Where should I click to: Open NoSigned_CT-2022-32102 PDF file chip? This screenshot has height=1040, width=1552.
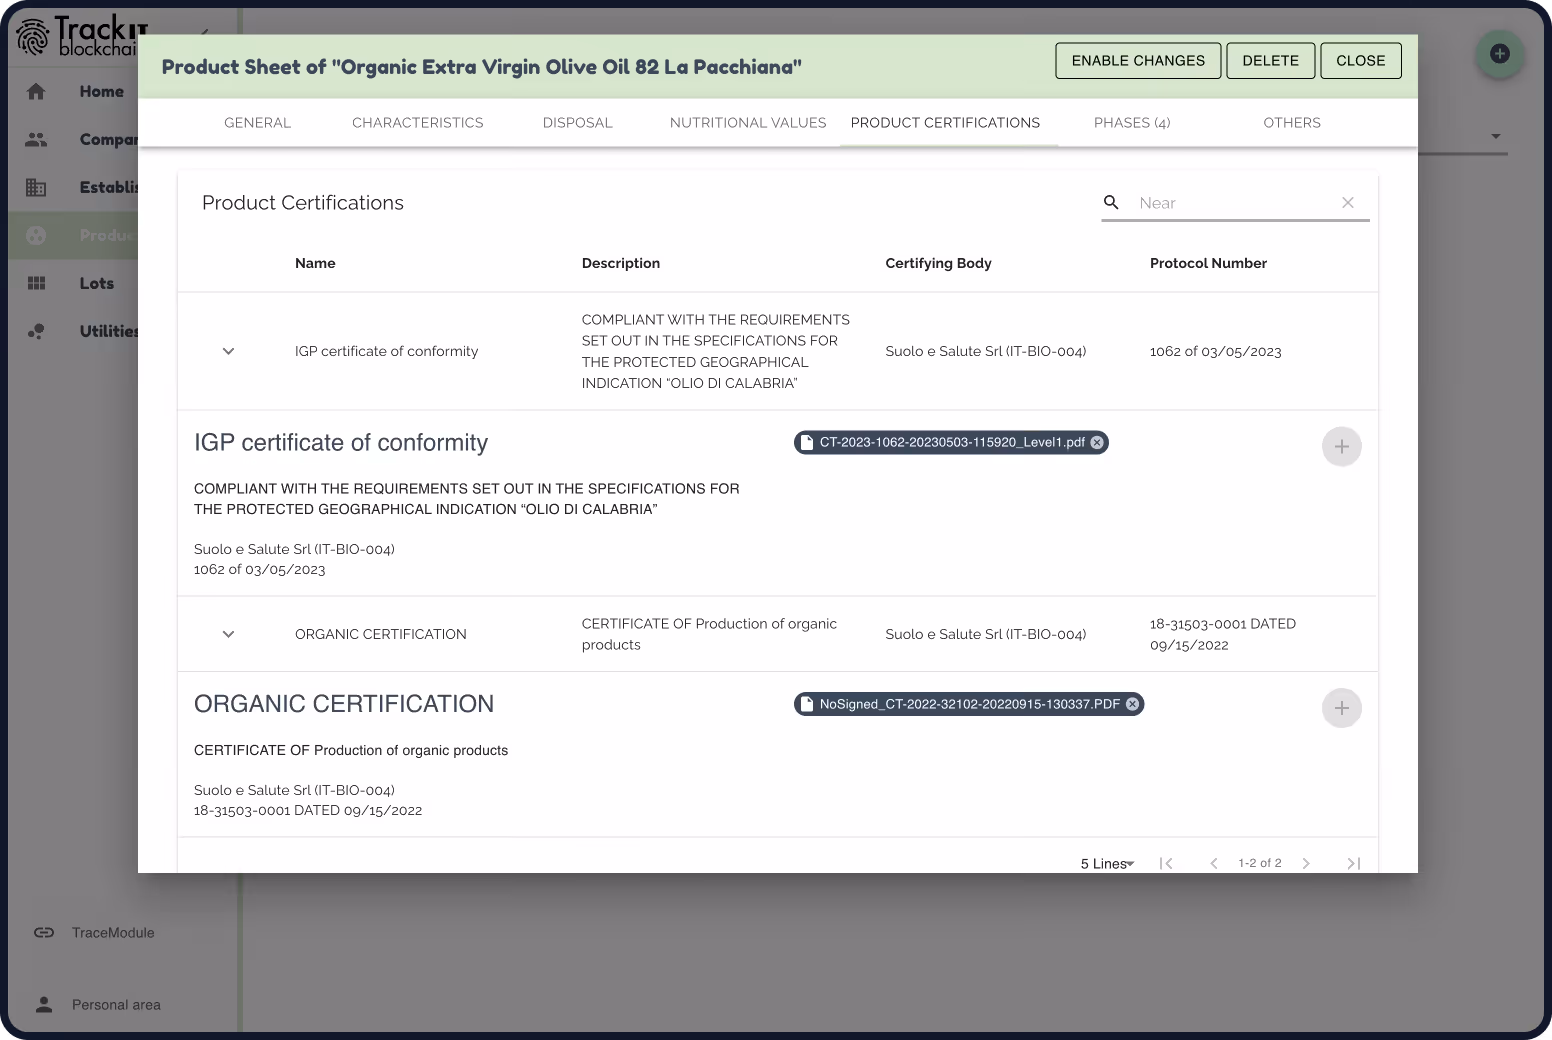click(x=969, y=704)
